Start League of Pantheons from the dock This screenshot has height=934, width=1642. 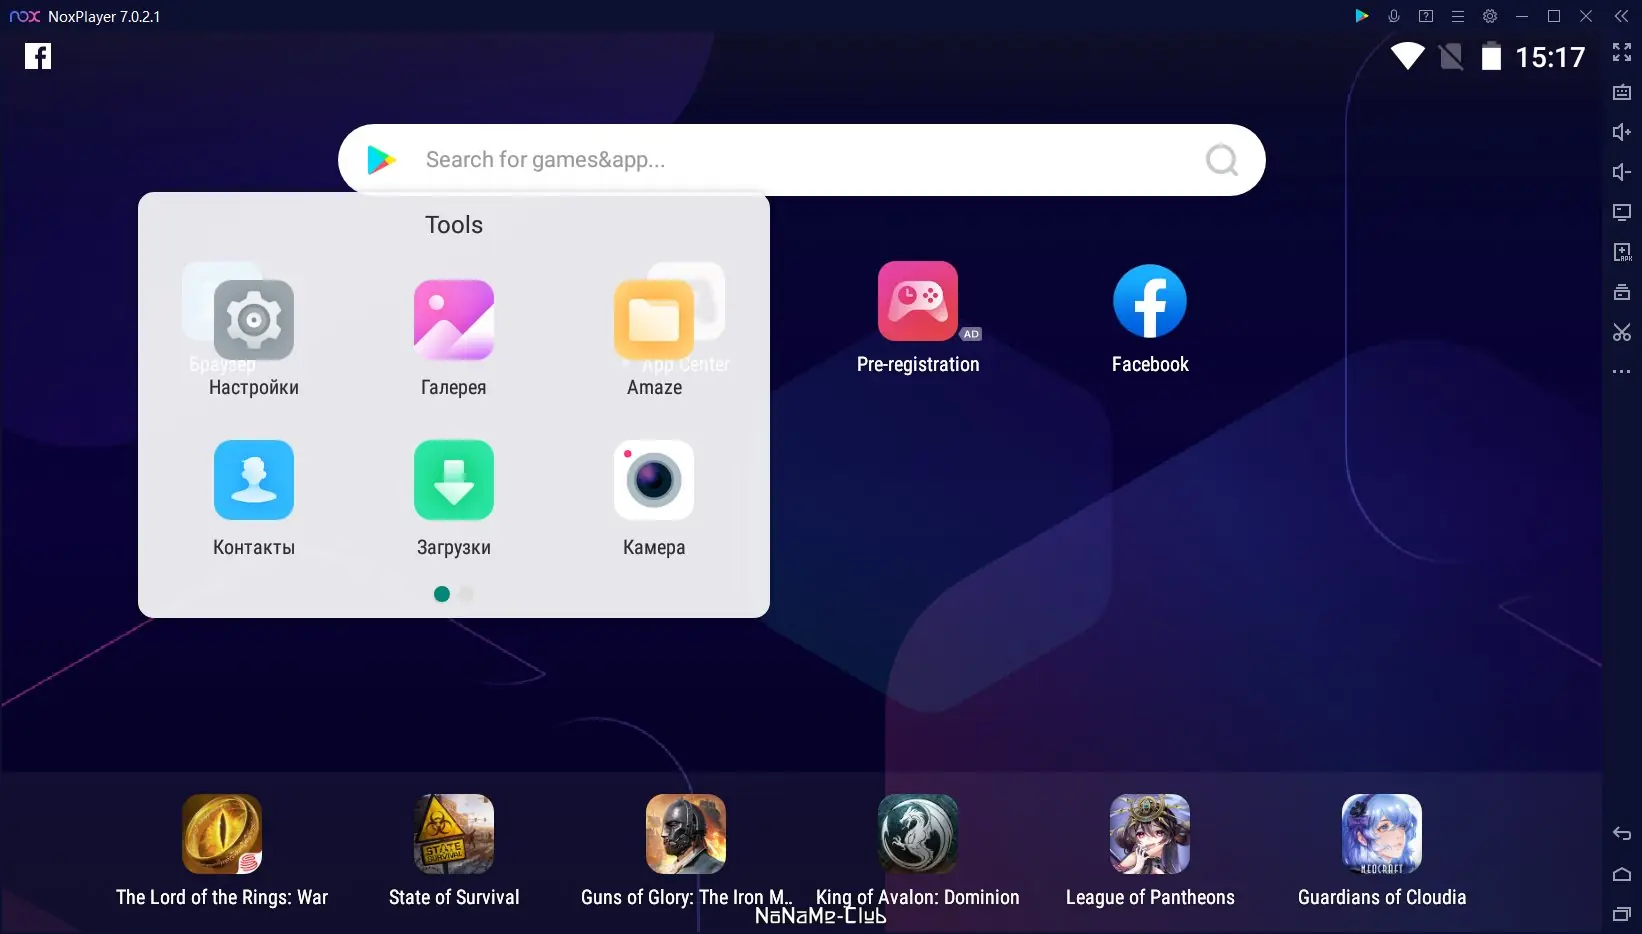pos(1150,851)
